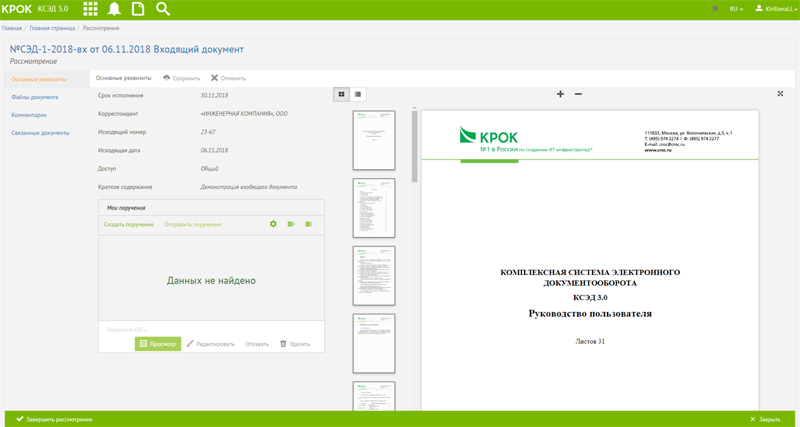Viewport: 800px width, 427px height.
Task: Click Сохранить in the toolbar
Action: tap(181, 79)
